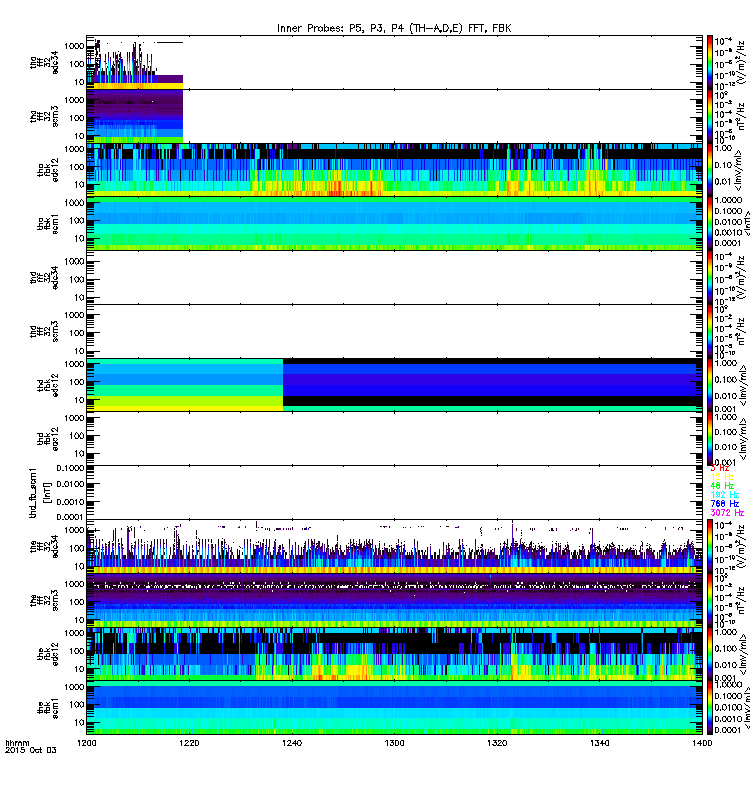Image resolution: width=750 pixels, height=800 pixels.
Task: Click the 'tha fbk edc12' panel label
Action: [x=48, y=170]
